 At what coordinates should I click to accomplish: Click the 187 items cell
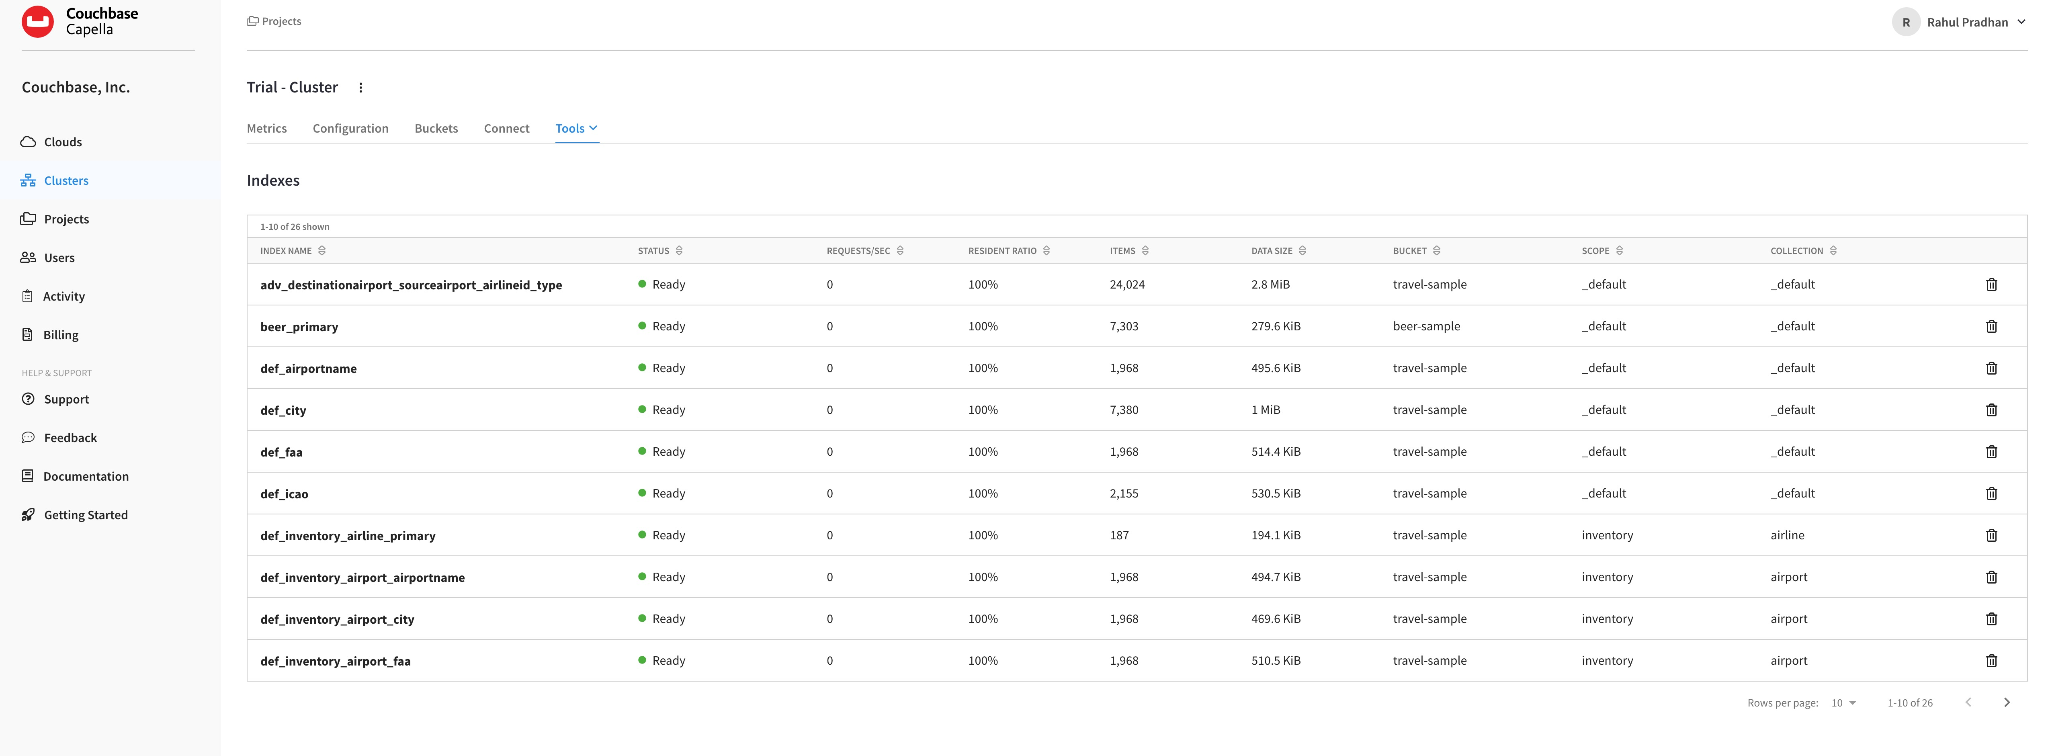1119,536
